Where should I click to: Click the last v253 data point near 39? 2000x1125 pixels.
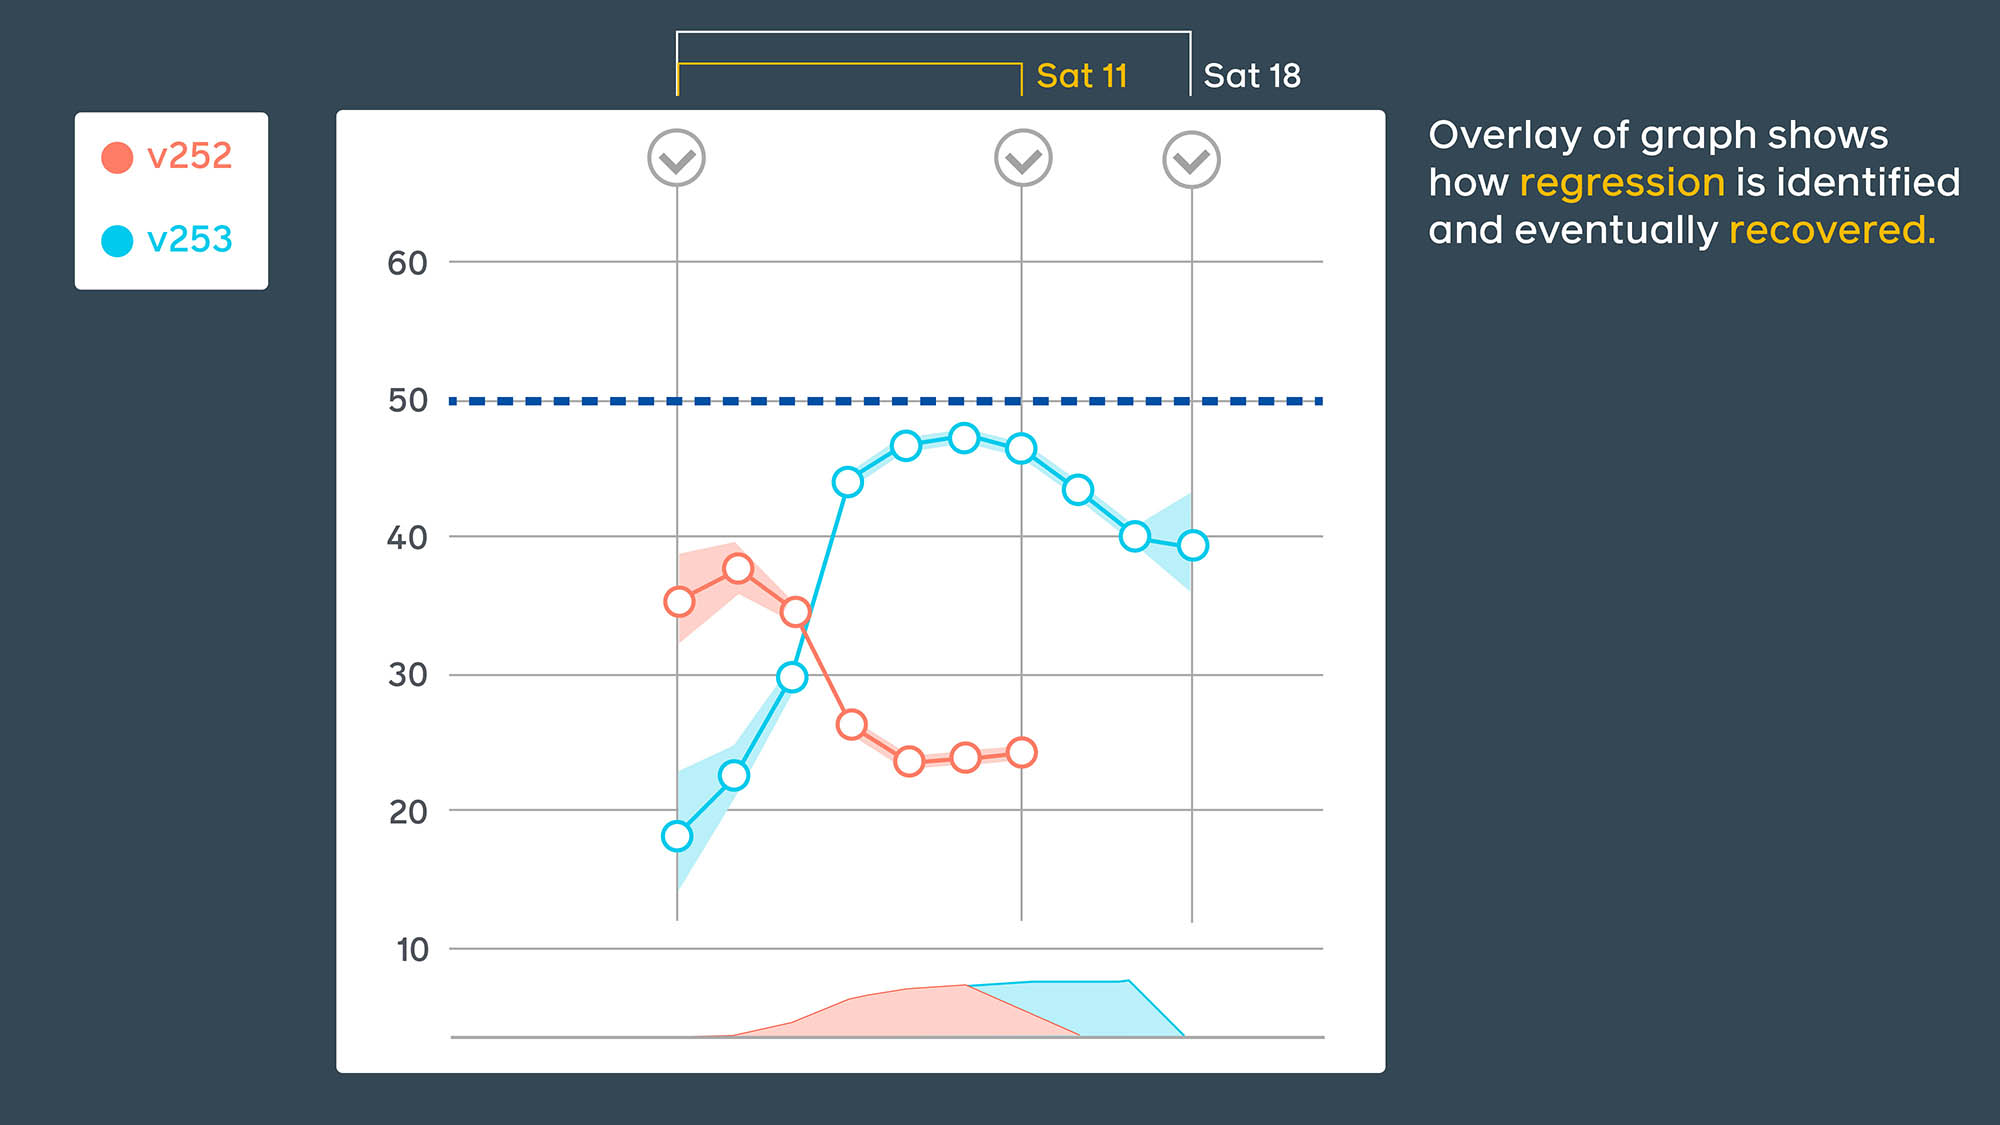coord(1192,545)
